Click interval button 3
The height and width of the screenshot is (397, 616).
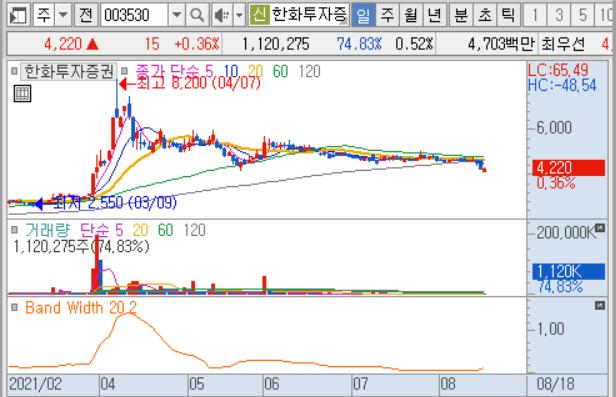559,15
